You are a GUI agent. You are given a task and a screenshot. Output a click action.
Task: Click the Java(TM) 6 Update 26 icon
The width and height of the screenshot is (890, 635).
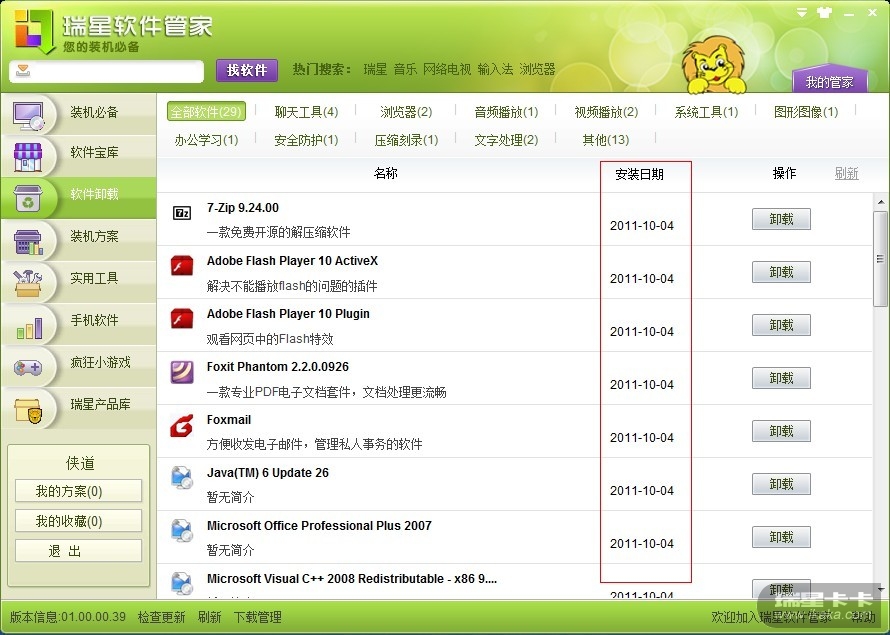pos(182,477)
